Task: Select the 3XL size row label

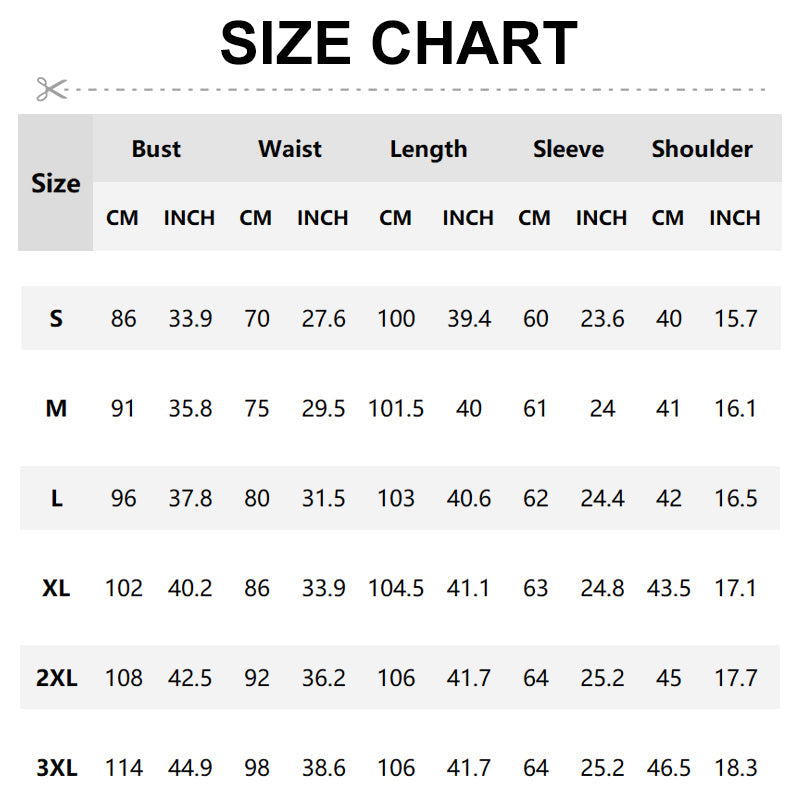Action: [x=56, y=768]
